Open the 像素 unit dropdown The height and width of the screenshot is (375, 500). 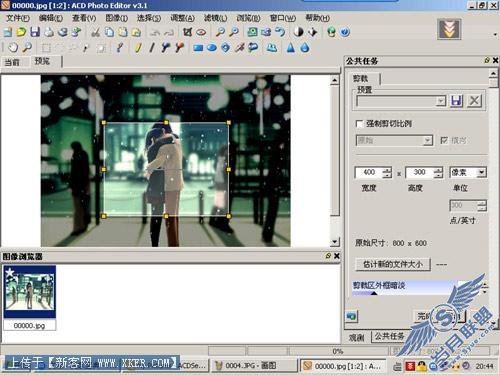(x=481, y=172)
